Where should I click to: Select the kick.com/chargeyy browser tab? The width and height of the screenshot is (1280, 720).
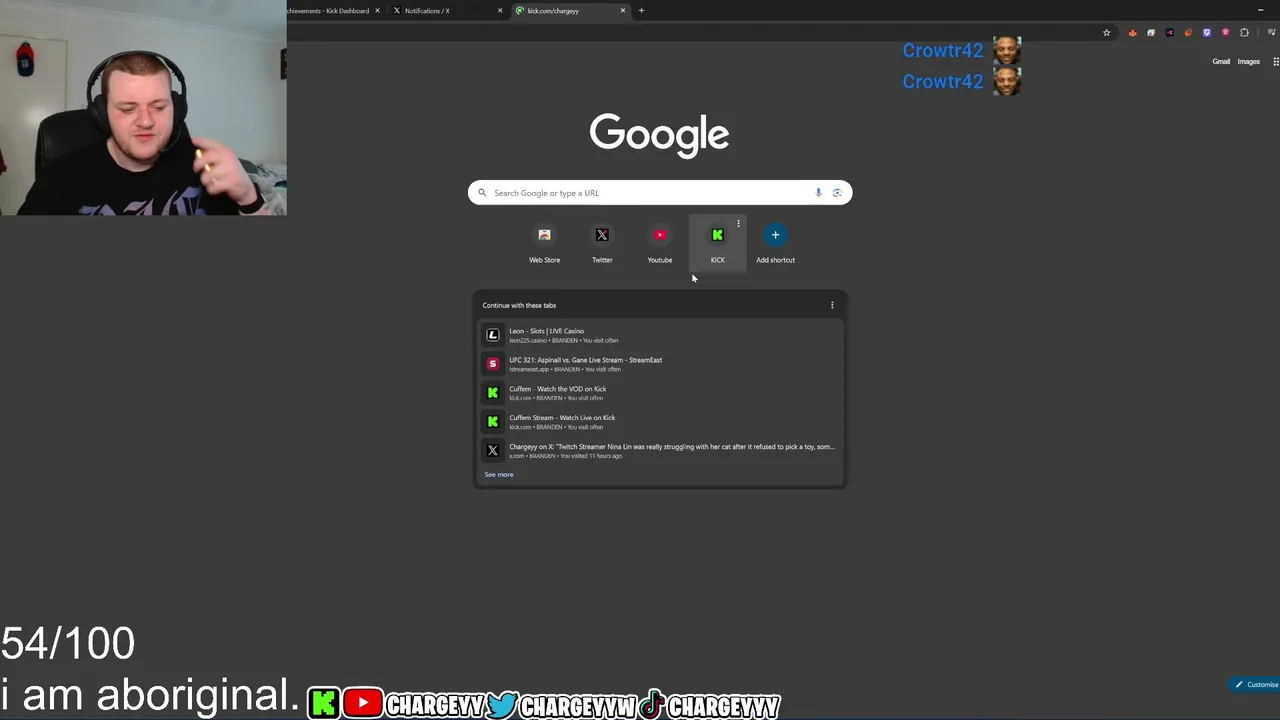coord(570,11)
